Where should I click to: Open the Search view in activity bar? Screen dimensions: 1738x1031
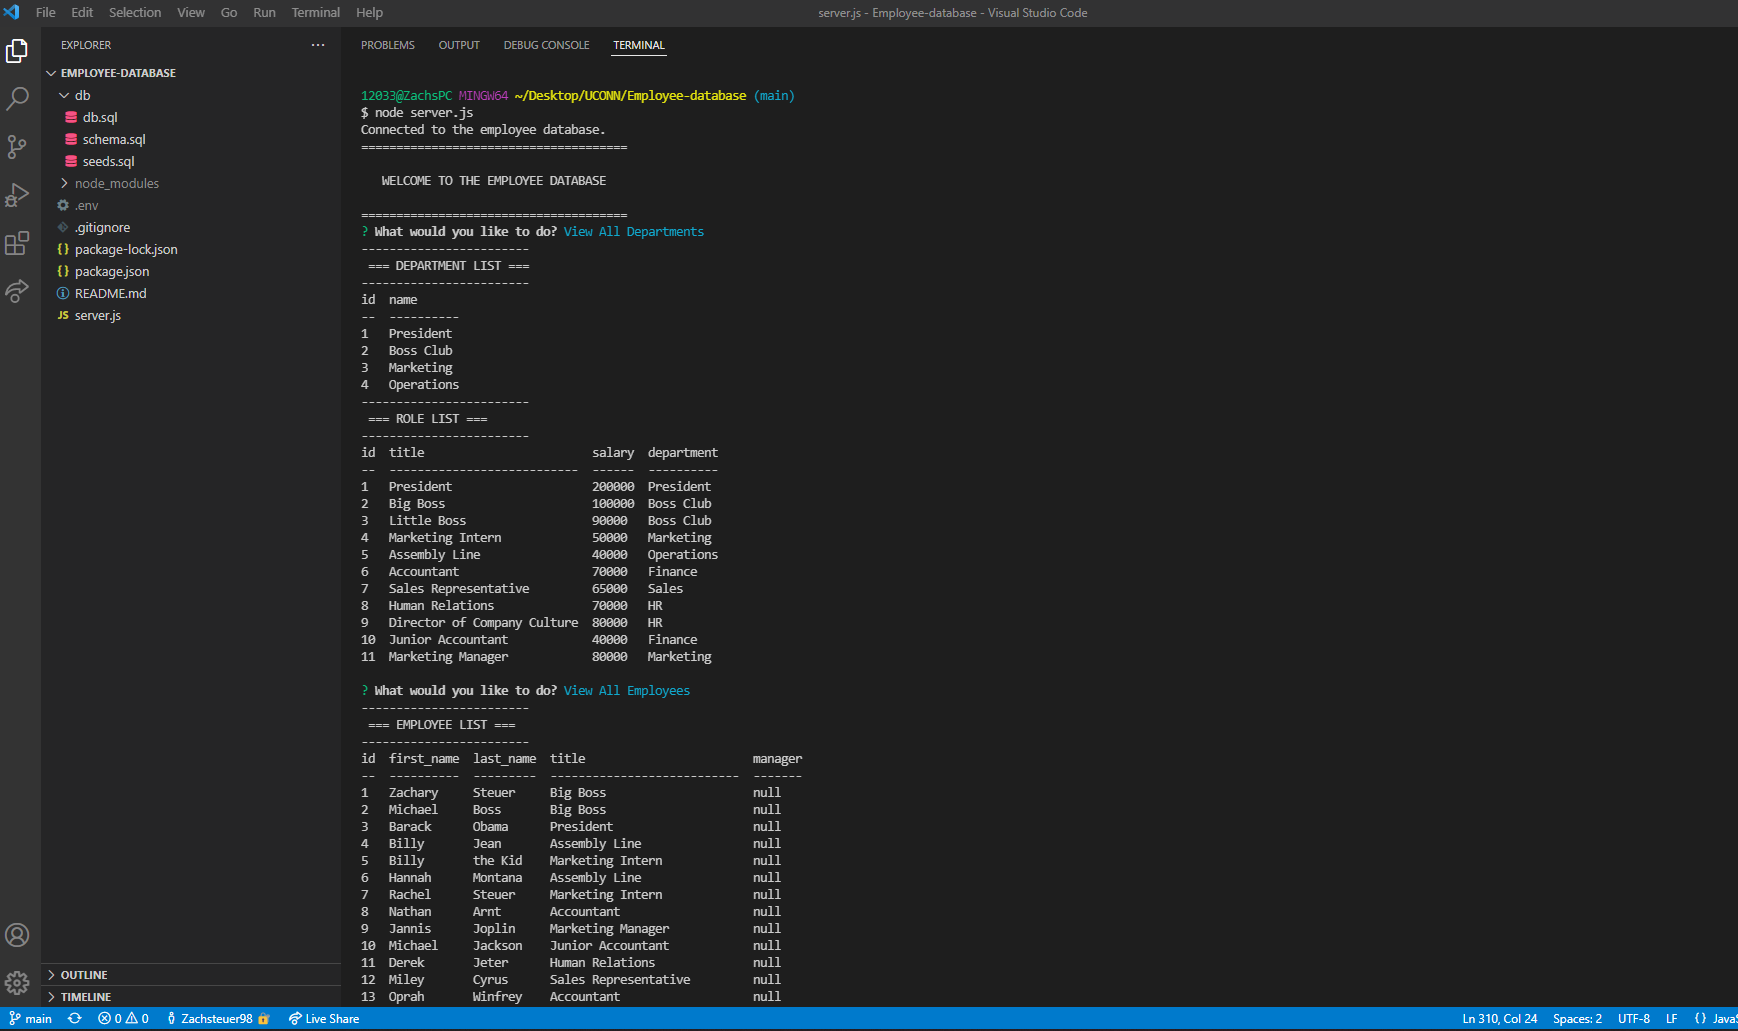(17, 98)
